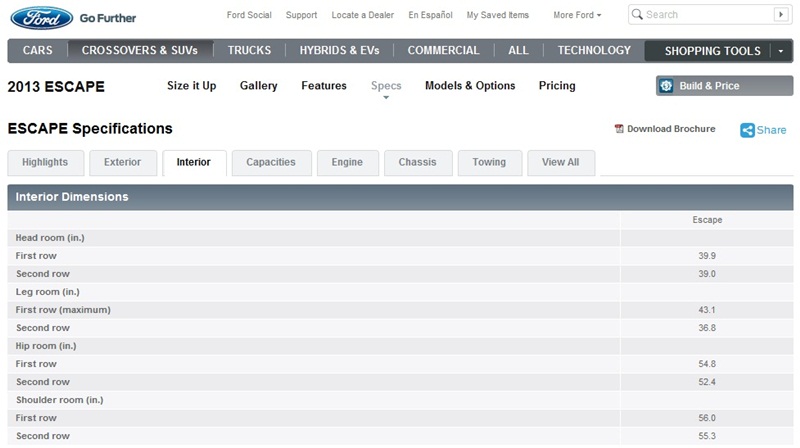800x448 pixels.
Task: Click the Escape column header
Action: [x=707, y=220]
